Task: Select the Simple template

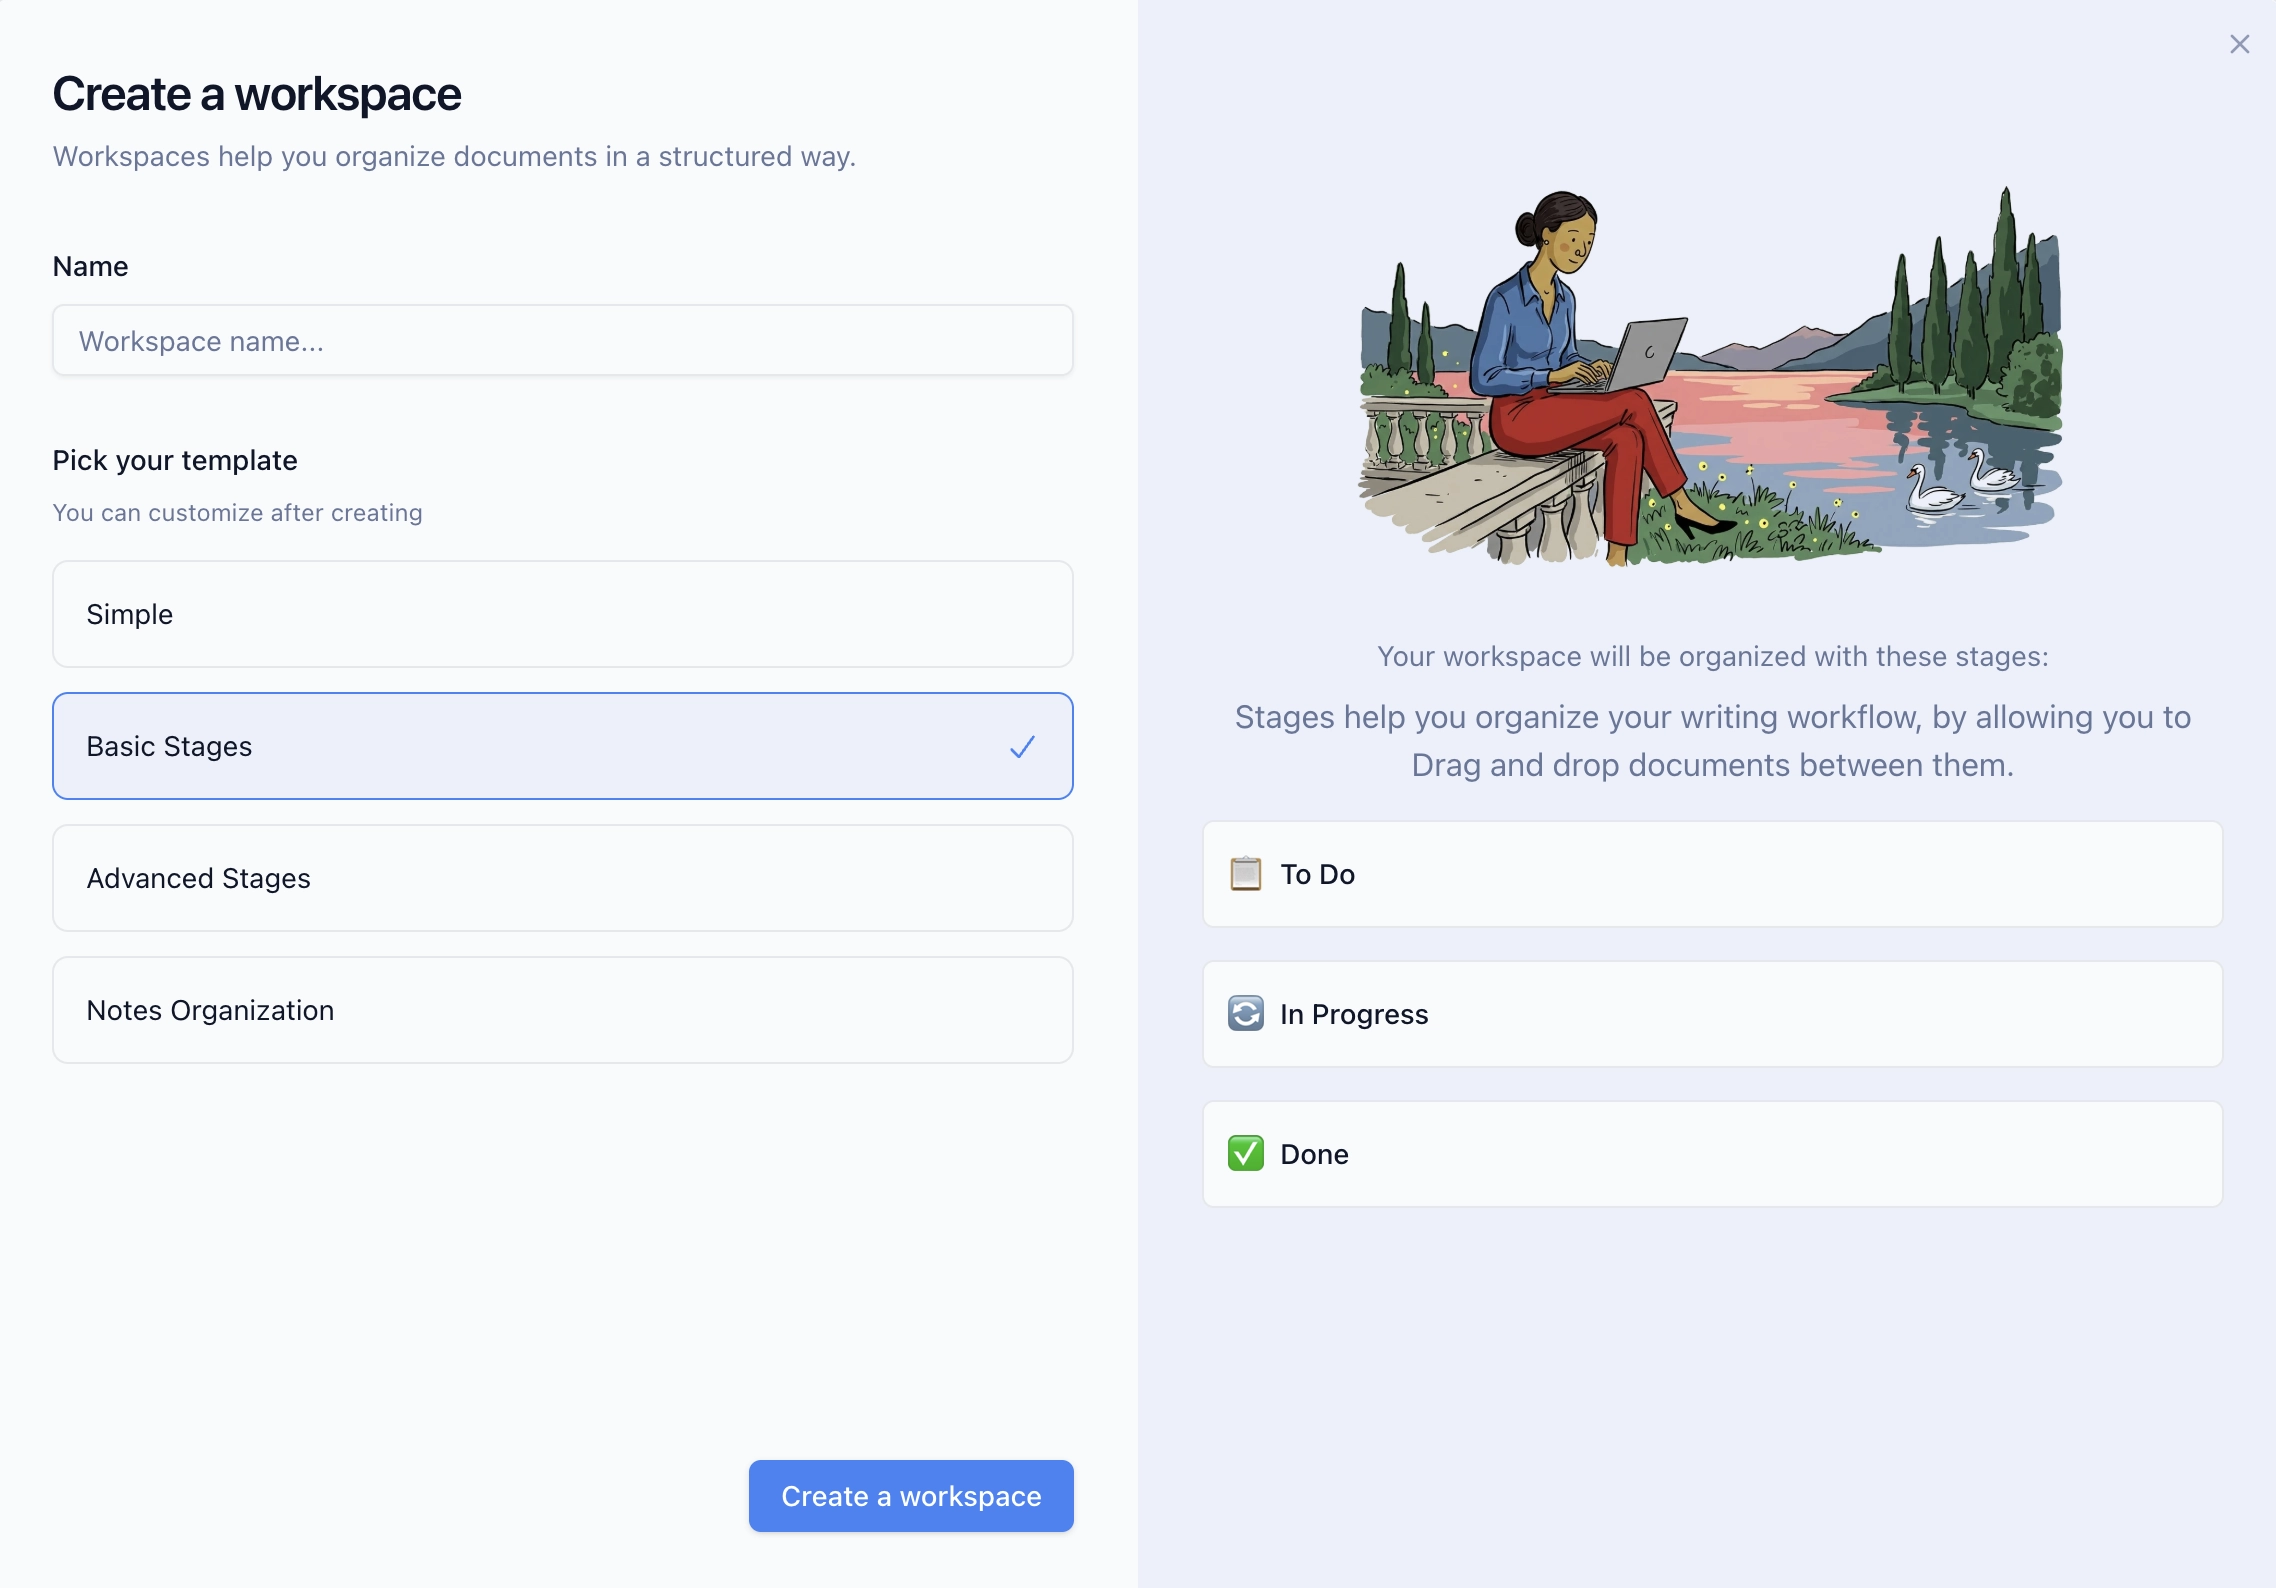Action: click(x=562, y=614)
